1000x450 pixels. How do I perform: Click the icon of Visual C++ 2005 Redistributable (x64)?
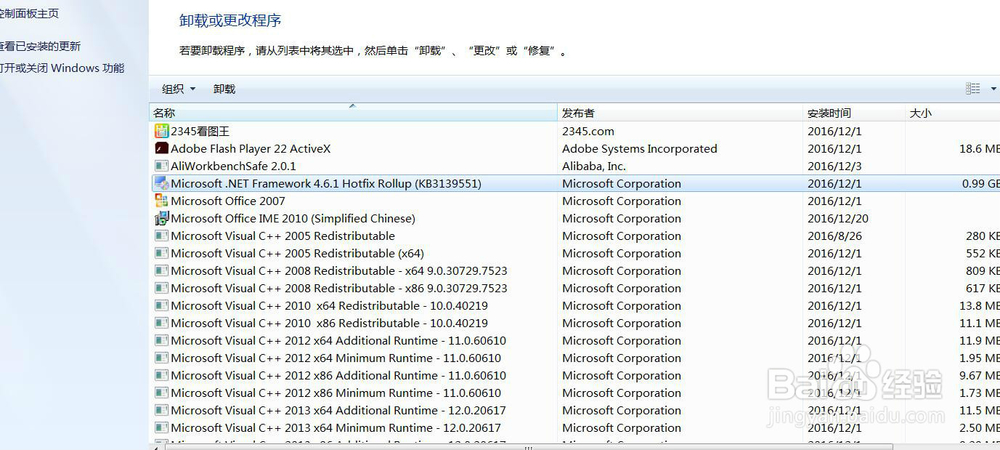tap(162, 253)
